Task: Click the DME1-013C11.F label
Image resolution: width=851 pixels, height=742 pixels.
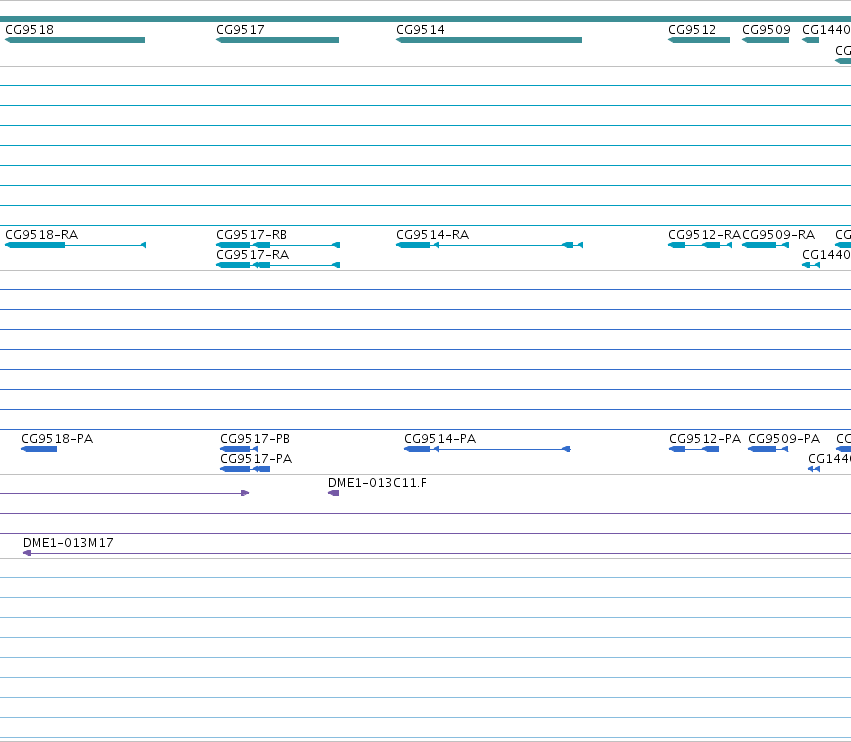Action: (x=377, y=483)
